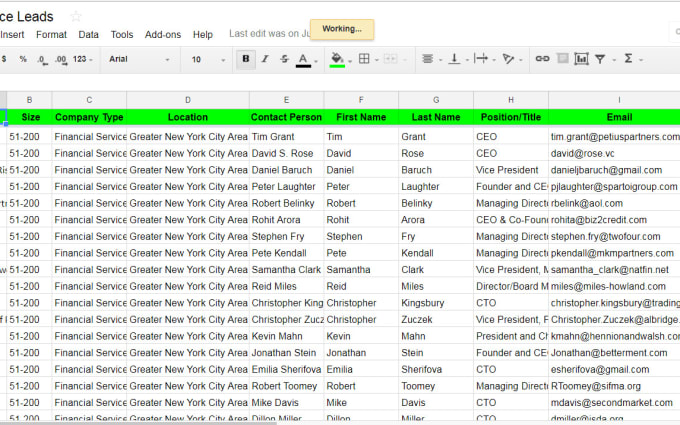
Task: Click the Position/Title header cell
Action: tap(511, 117)
